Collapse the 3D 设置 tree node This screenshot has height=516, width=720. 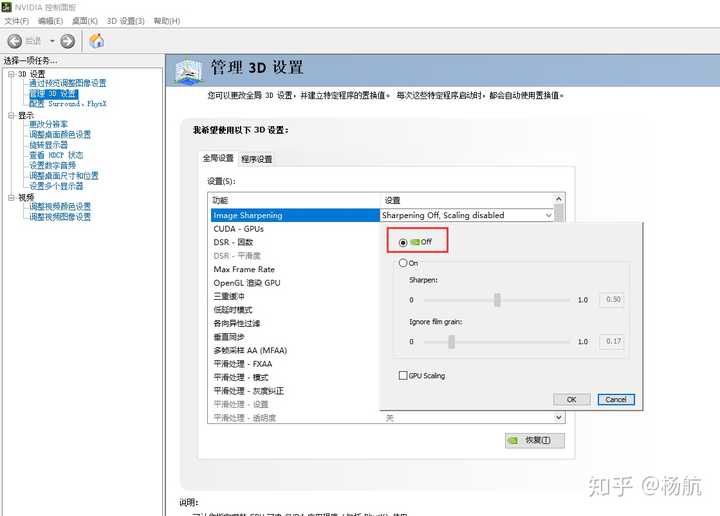[11, 74]
